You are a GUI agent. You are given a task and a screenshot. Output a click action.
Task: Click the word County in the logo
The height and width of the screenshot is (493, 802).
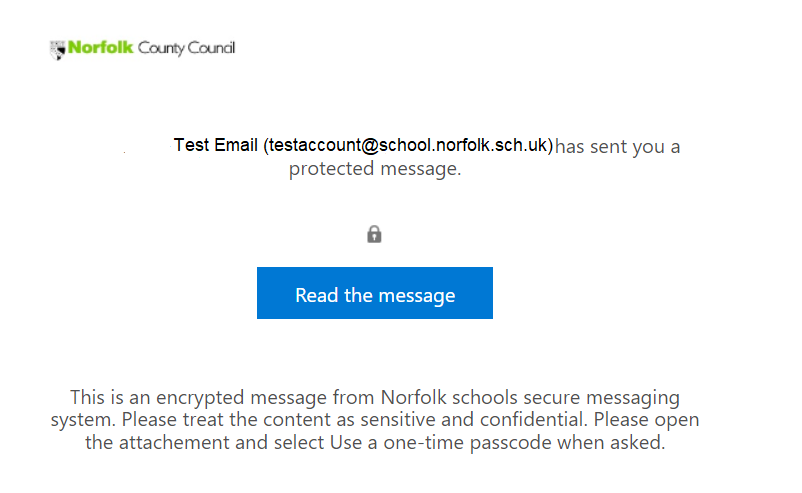point(161,49)
